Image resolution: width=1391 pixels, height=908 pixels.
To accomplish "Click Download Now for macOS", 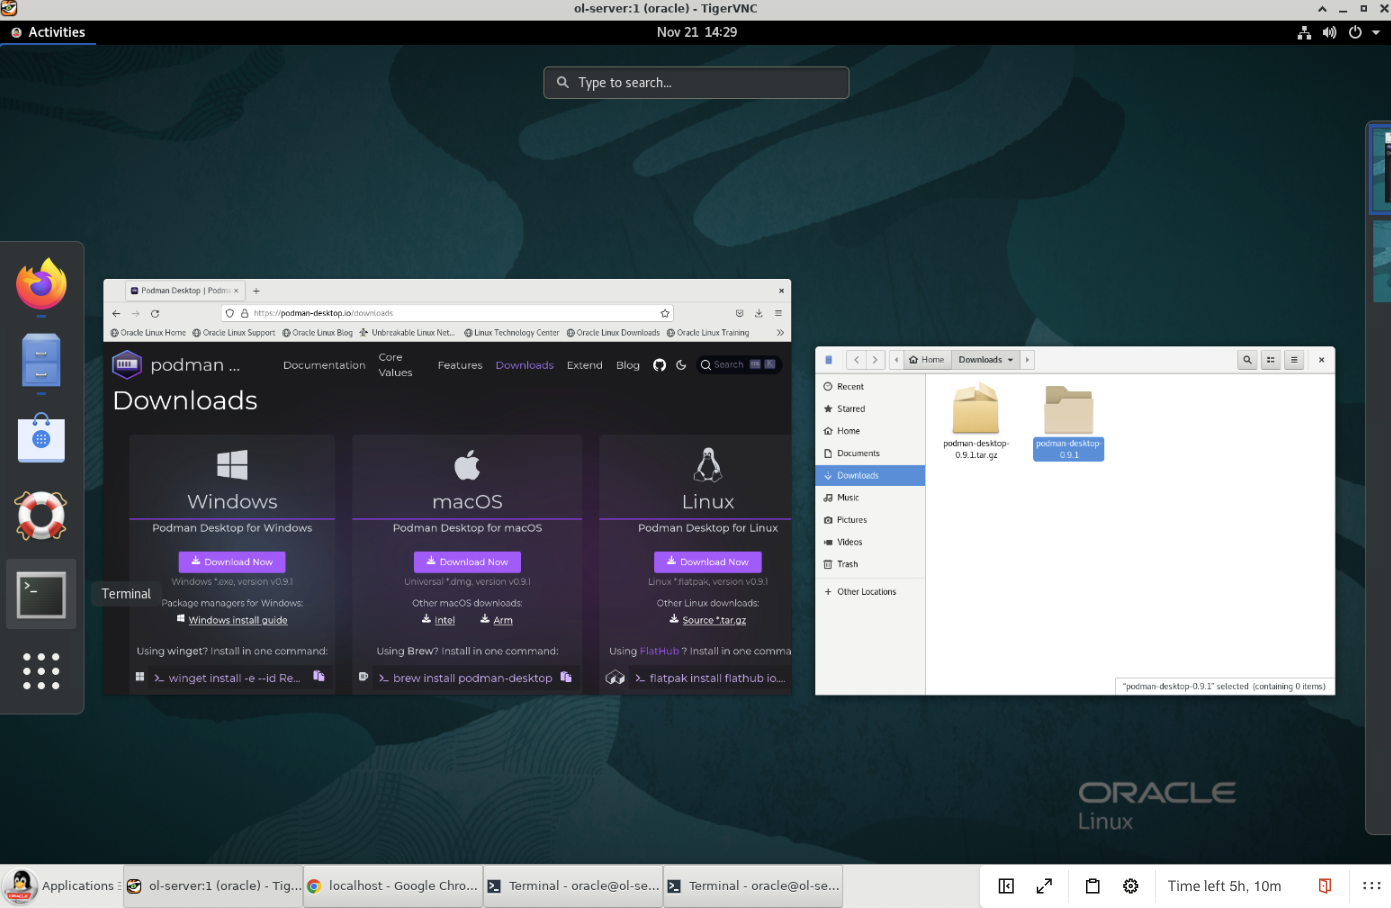I will [x=467, y=562].
